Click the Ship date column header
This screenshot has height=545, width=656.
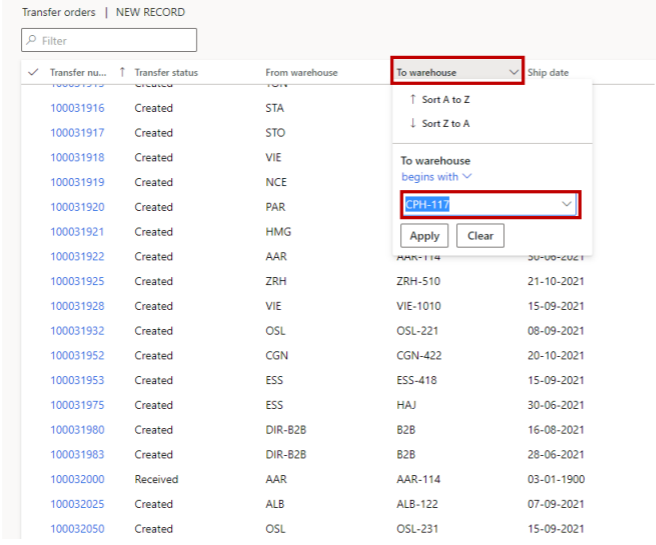[x=548, y=73]
